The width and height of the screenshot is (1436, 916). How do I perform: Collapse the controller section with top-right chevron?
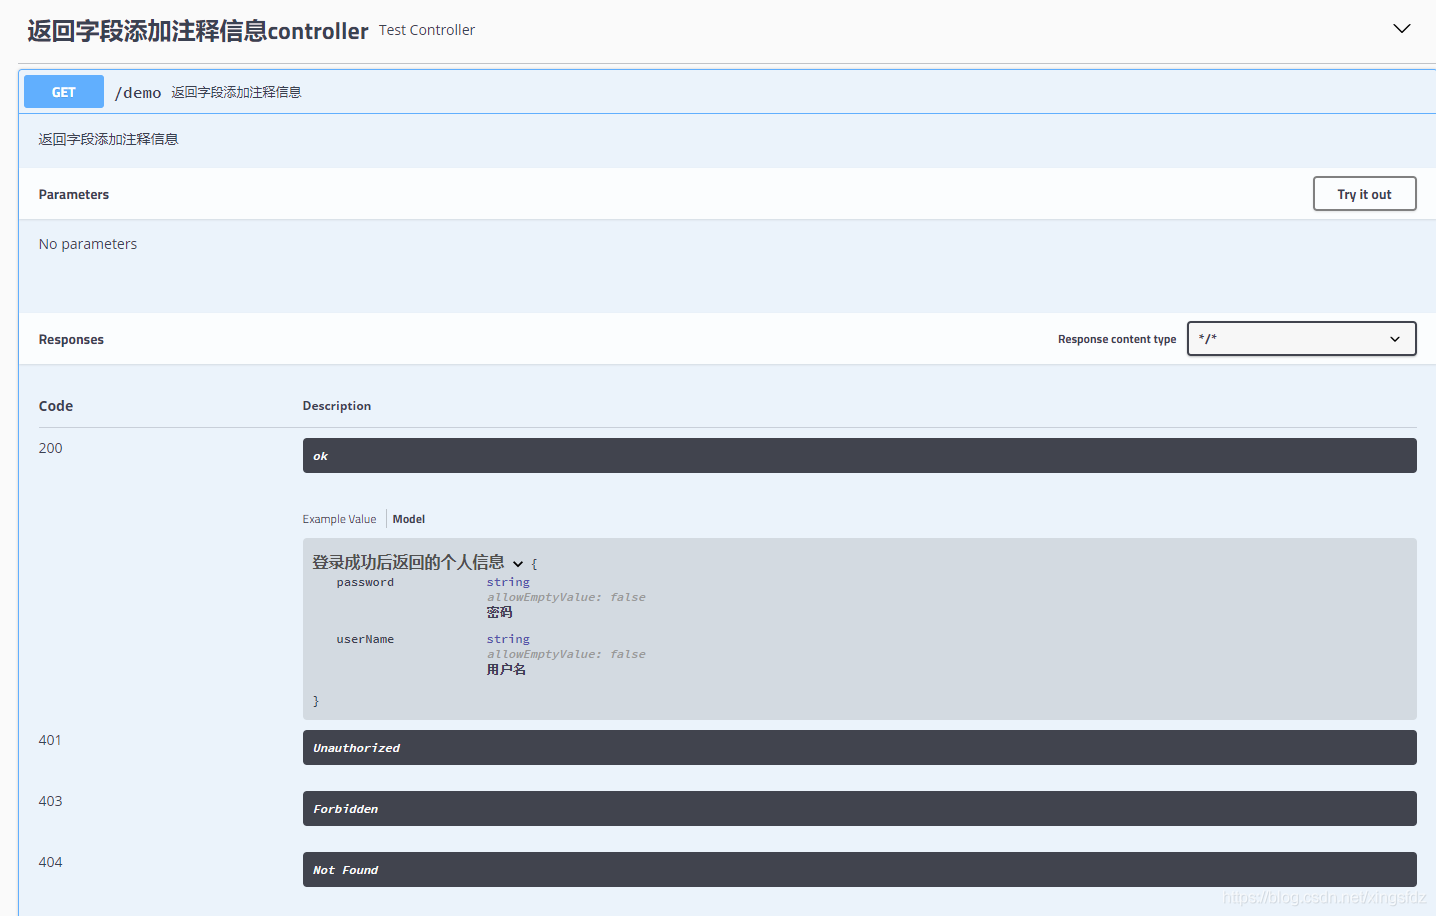[x=1401, y=29]
